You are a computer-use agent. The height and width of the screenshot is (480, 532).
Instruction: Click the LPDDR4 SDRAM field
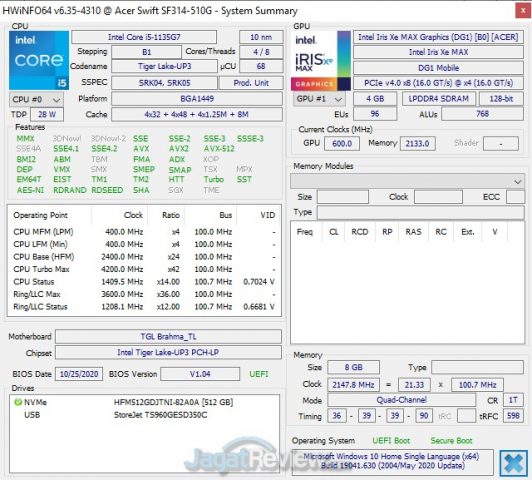pyautogui.click(x=439, y=99)
